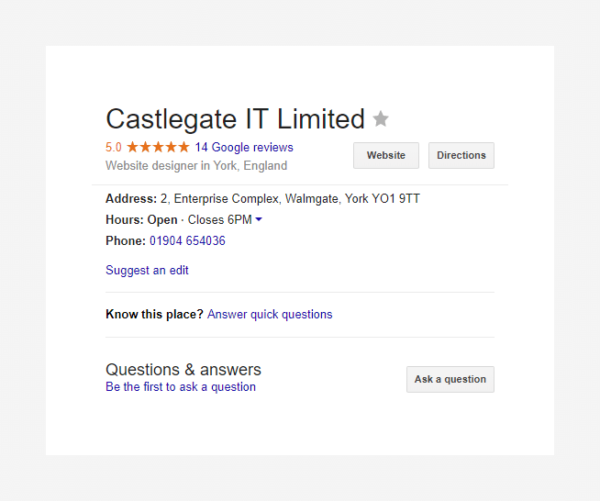Click the Closes 6PM hours text
This screenshot has width=600, height=501.
pyautogui.click(x=220, y=220)
